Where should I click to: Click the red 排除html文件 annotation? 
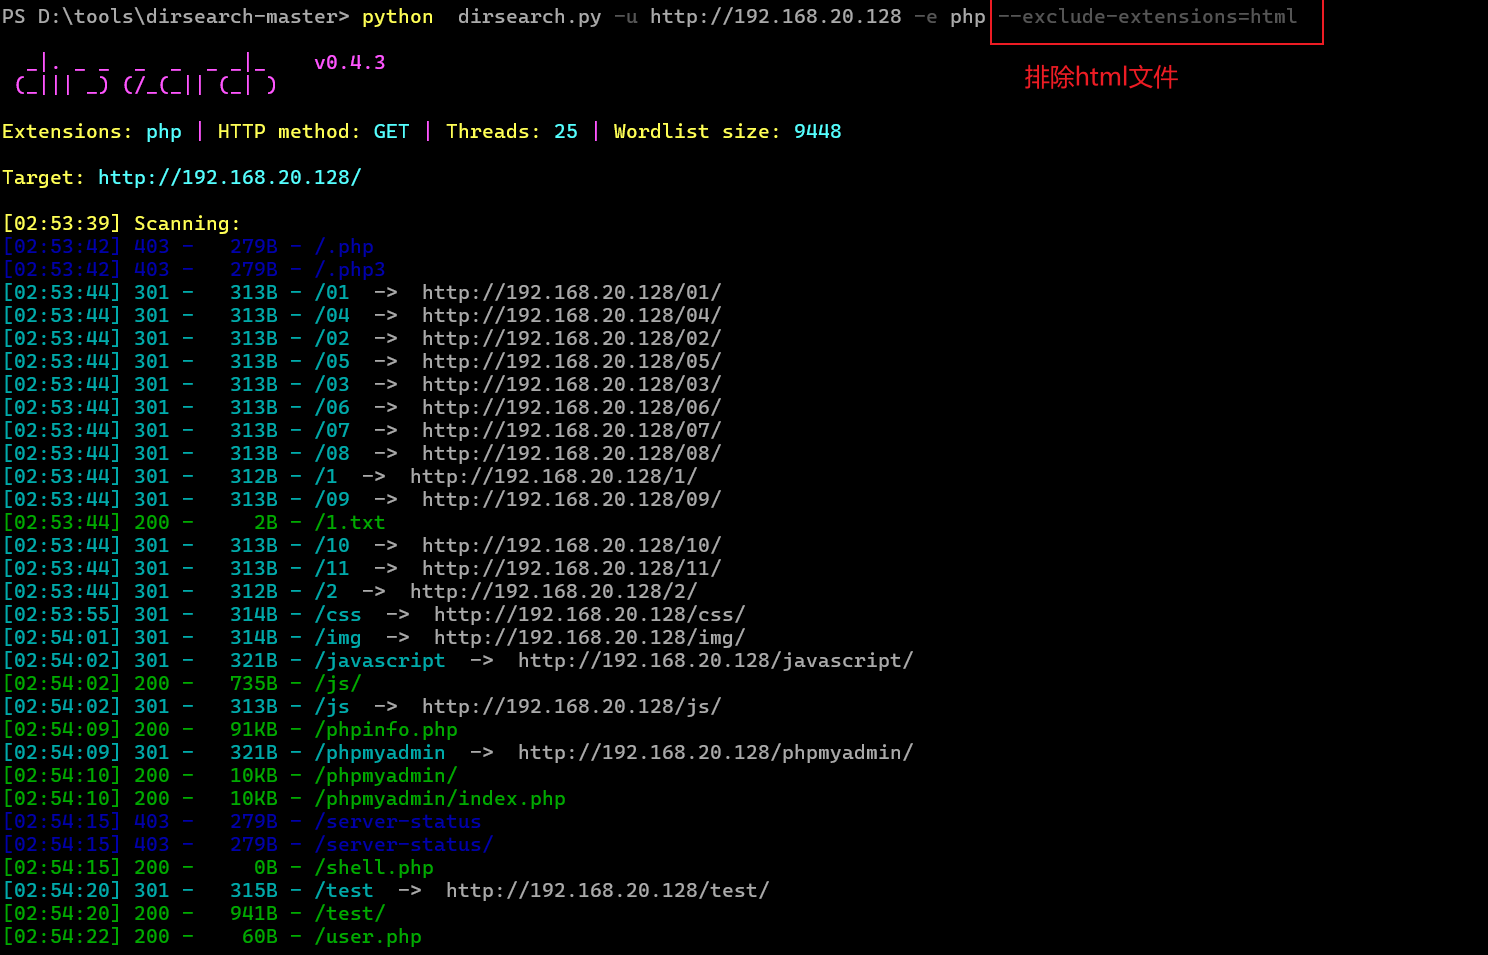(1101, 77)
